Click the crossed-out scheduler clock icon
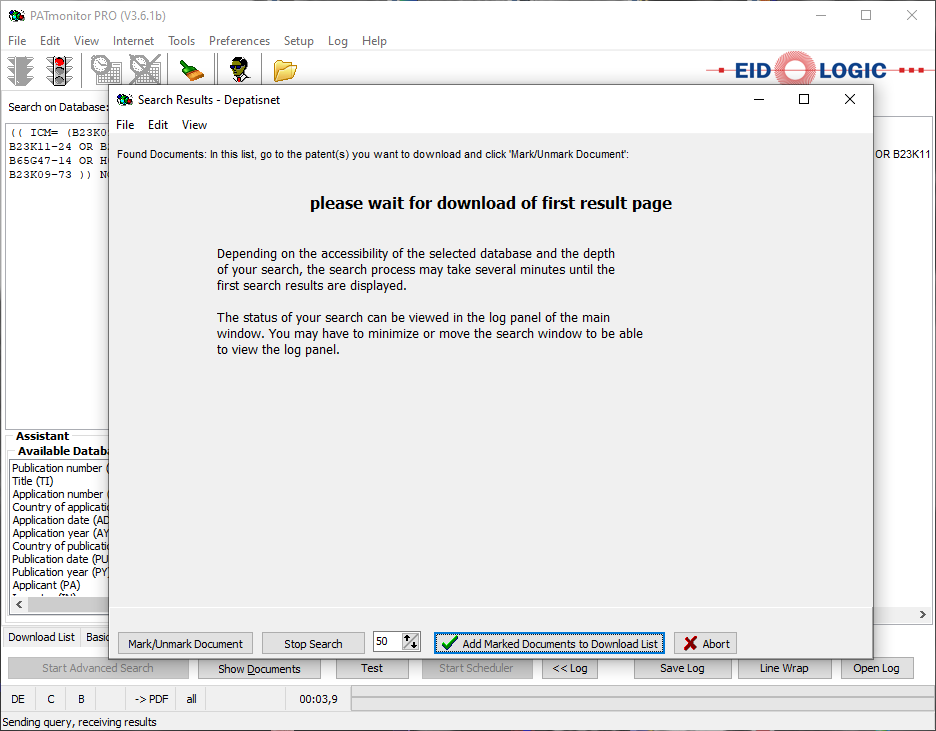 pos(145,70)
